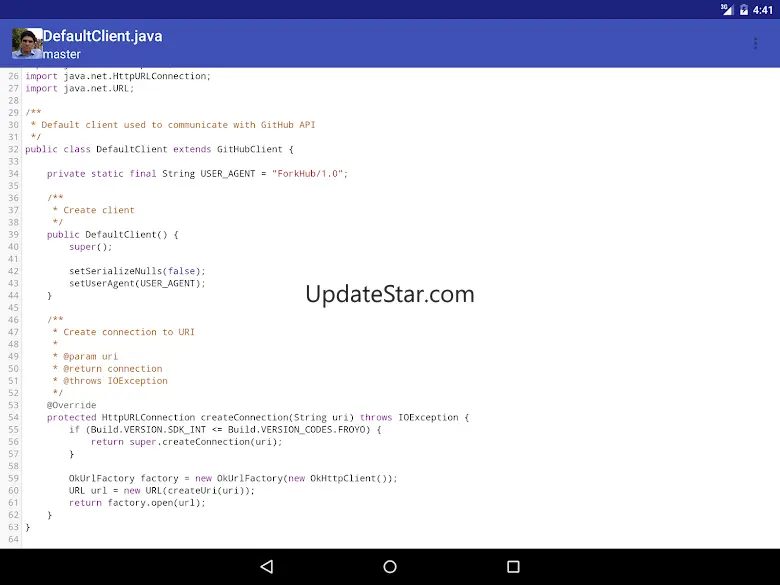Click the return factory.open(url) line
Image resolution: width=780 pixels, height=585 pixels.
137,502
